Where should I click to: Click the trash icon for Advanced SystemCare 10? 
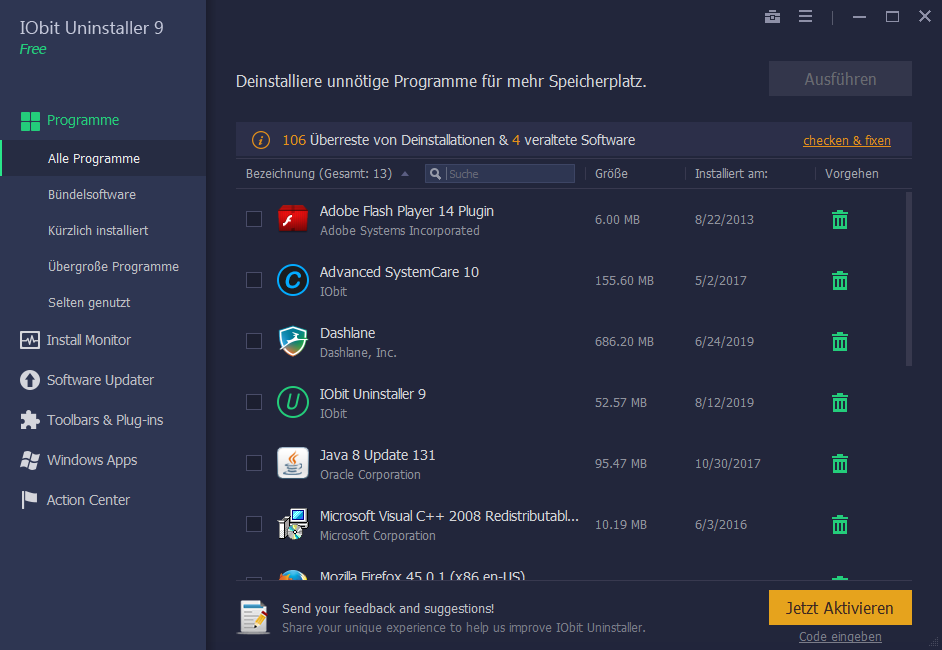(840, 281)
